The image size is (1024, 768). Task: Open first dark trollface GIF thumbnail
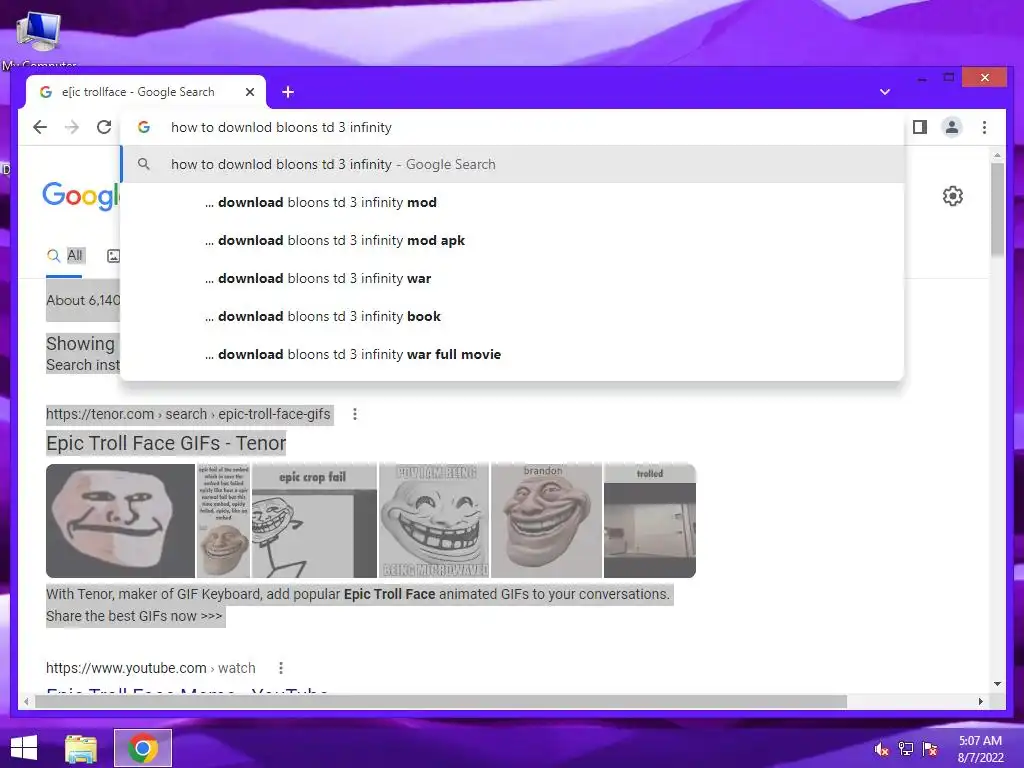coord(120,520)
